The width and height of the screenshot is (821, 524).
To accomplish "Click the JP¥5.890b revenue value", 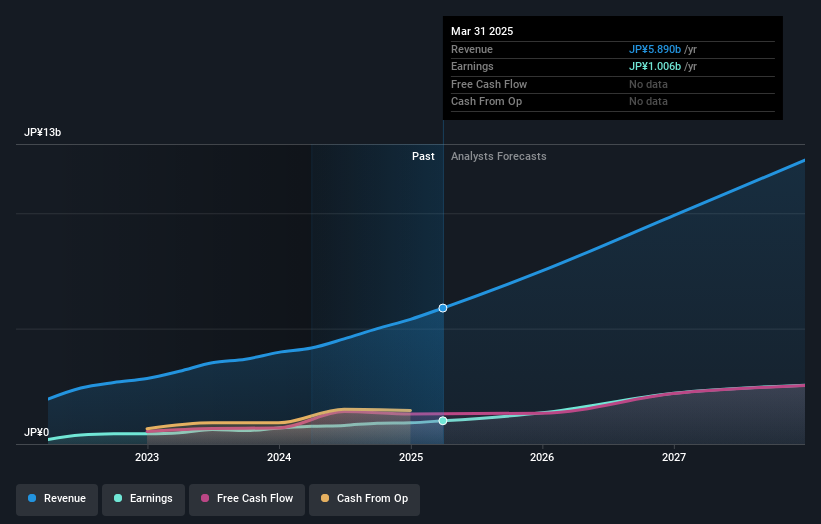I will 655,49.
